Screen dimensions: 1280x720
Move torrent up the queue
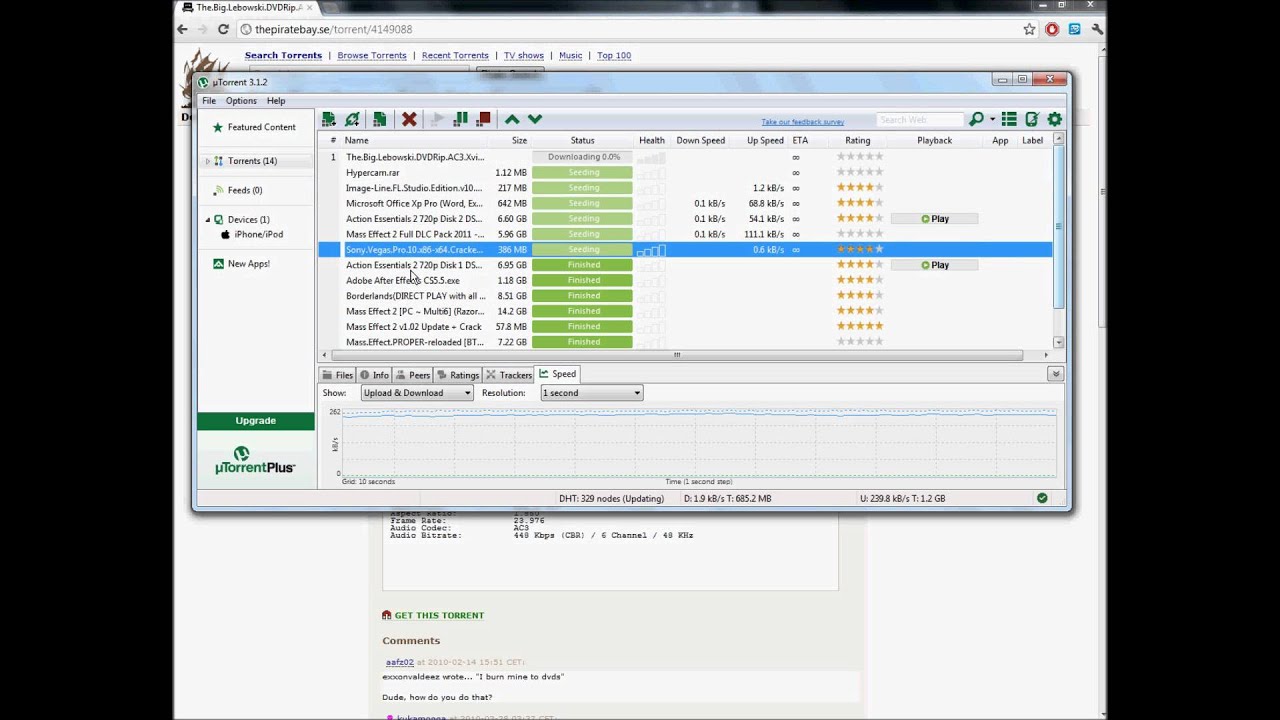pyautogui.click(x=512, y=119)
